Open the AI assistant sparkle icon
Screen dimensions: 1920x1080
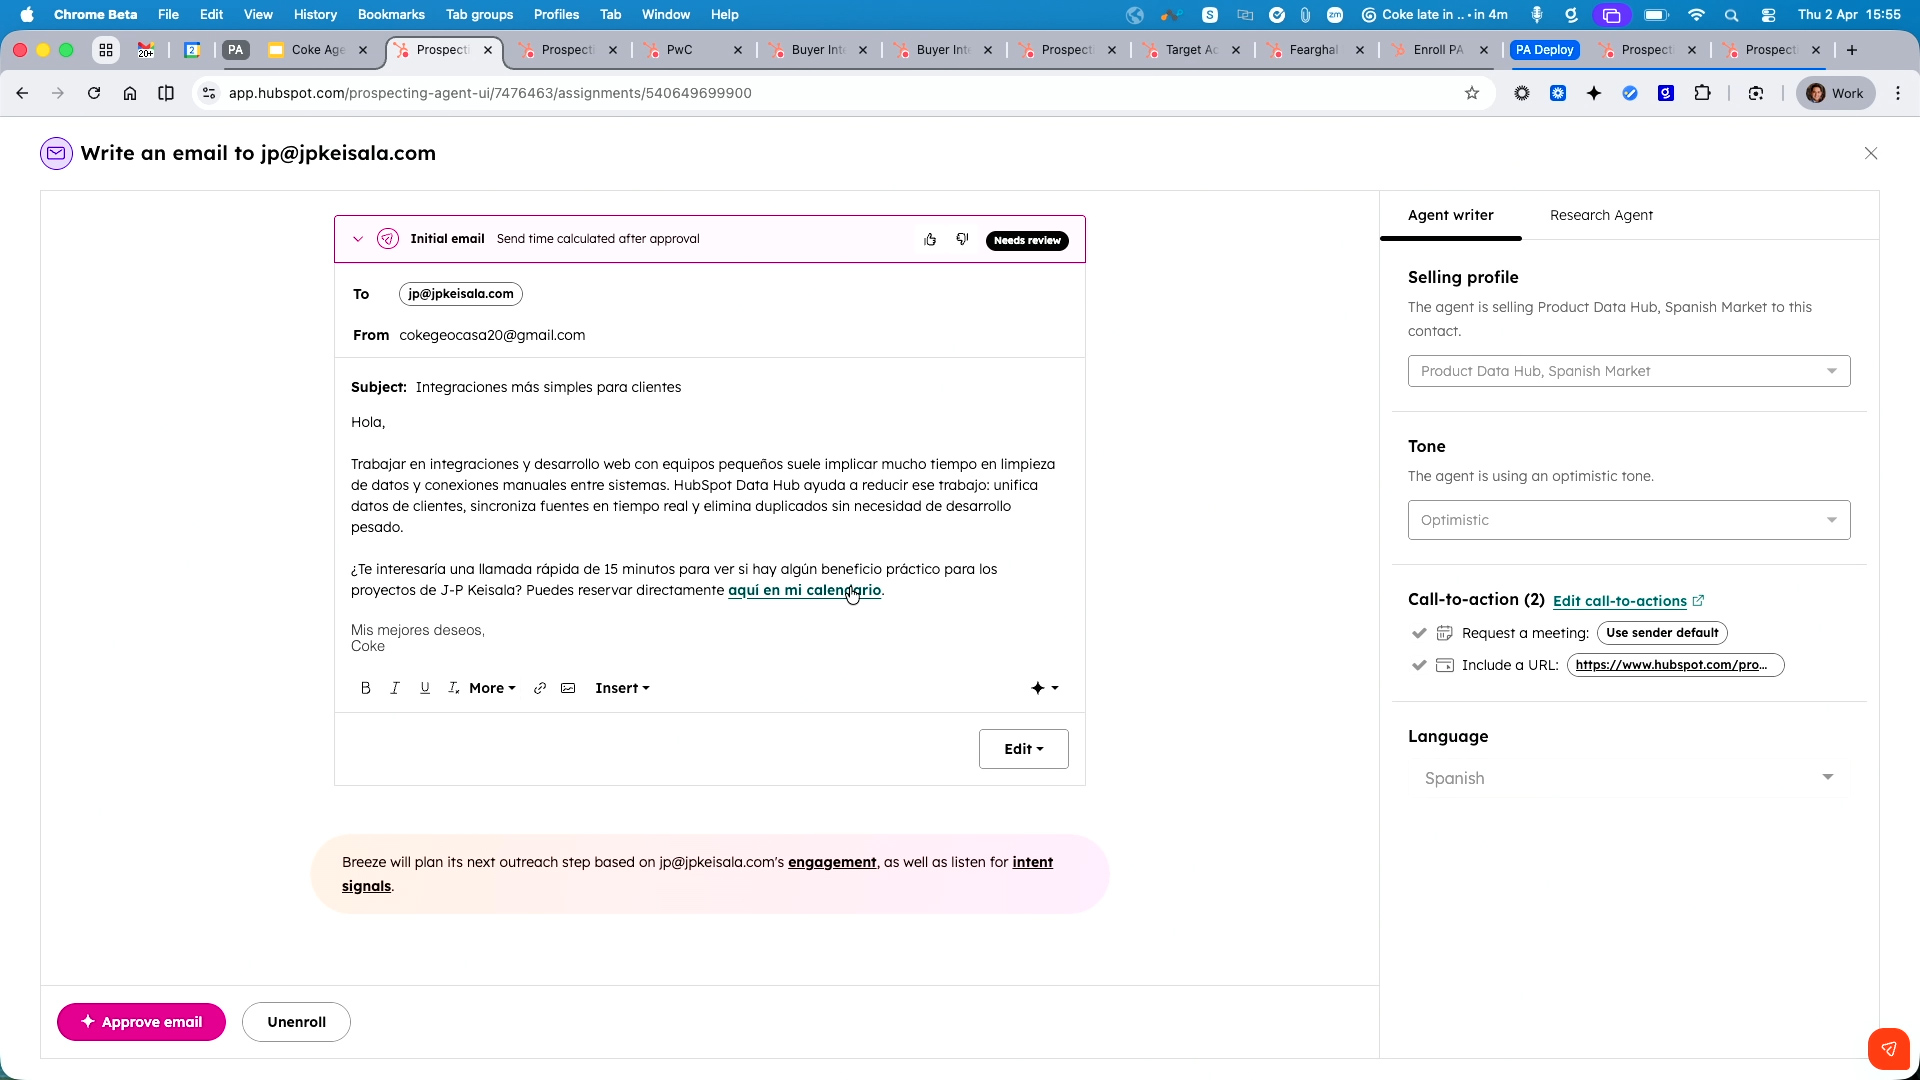pyautogui.click(x=1040, y=688)
